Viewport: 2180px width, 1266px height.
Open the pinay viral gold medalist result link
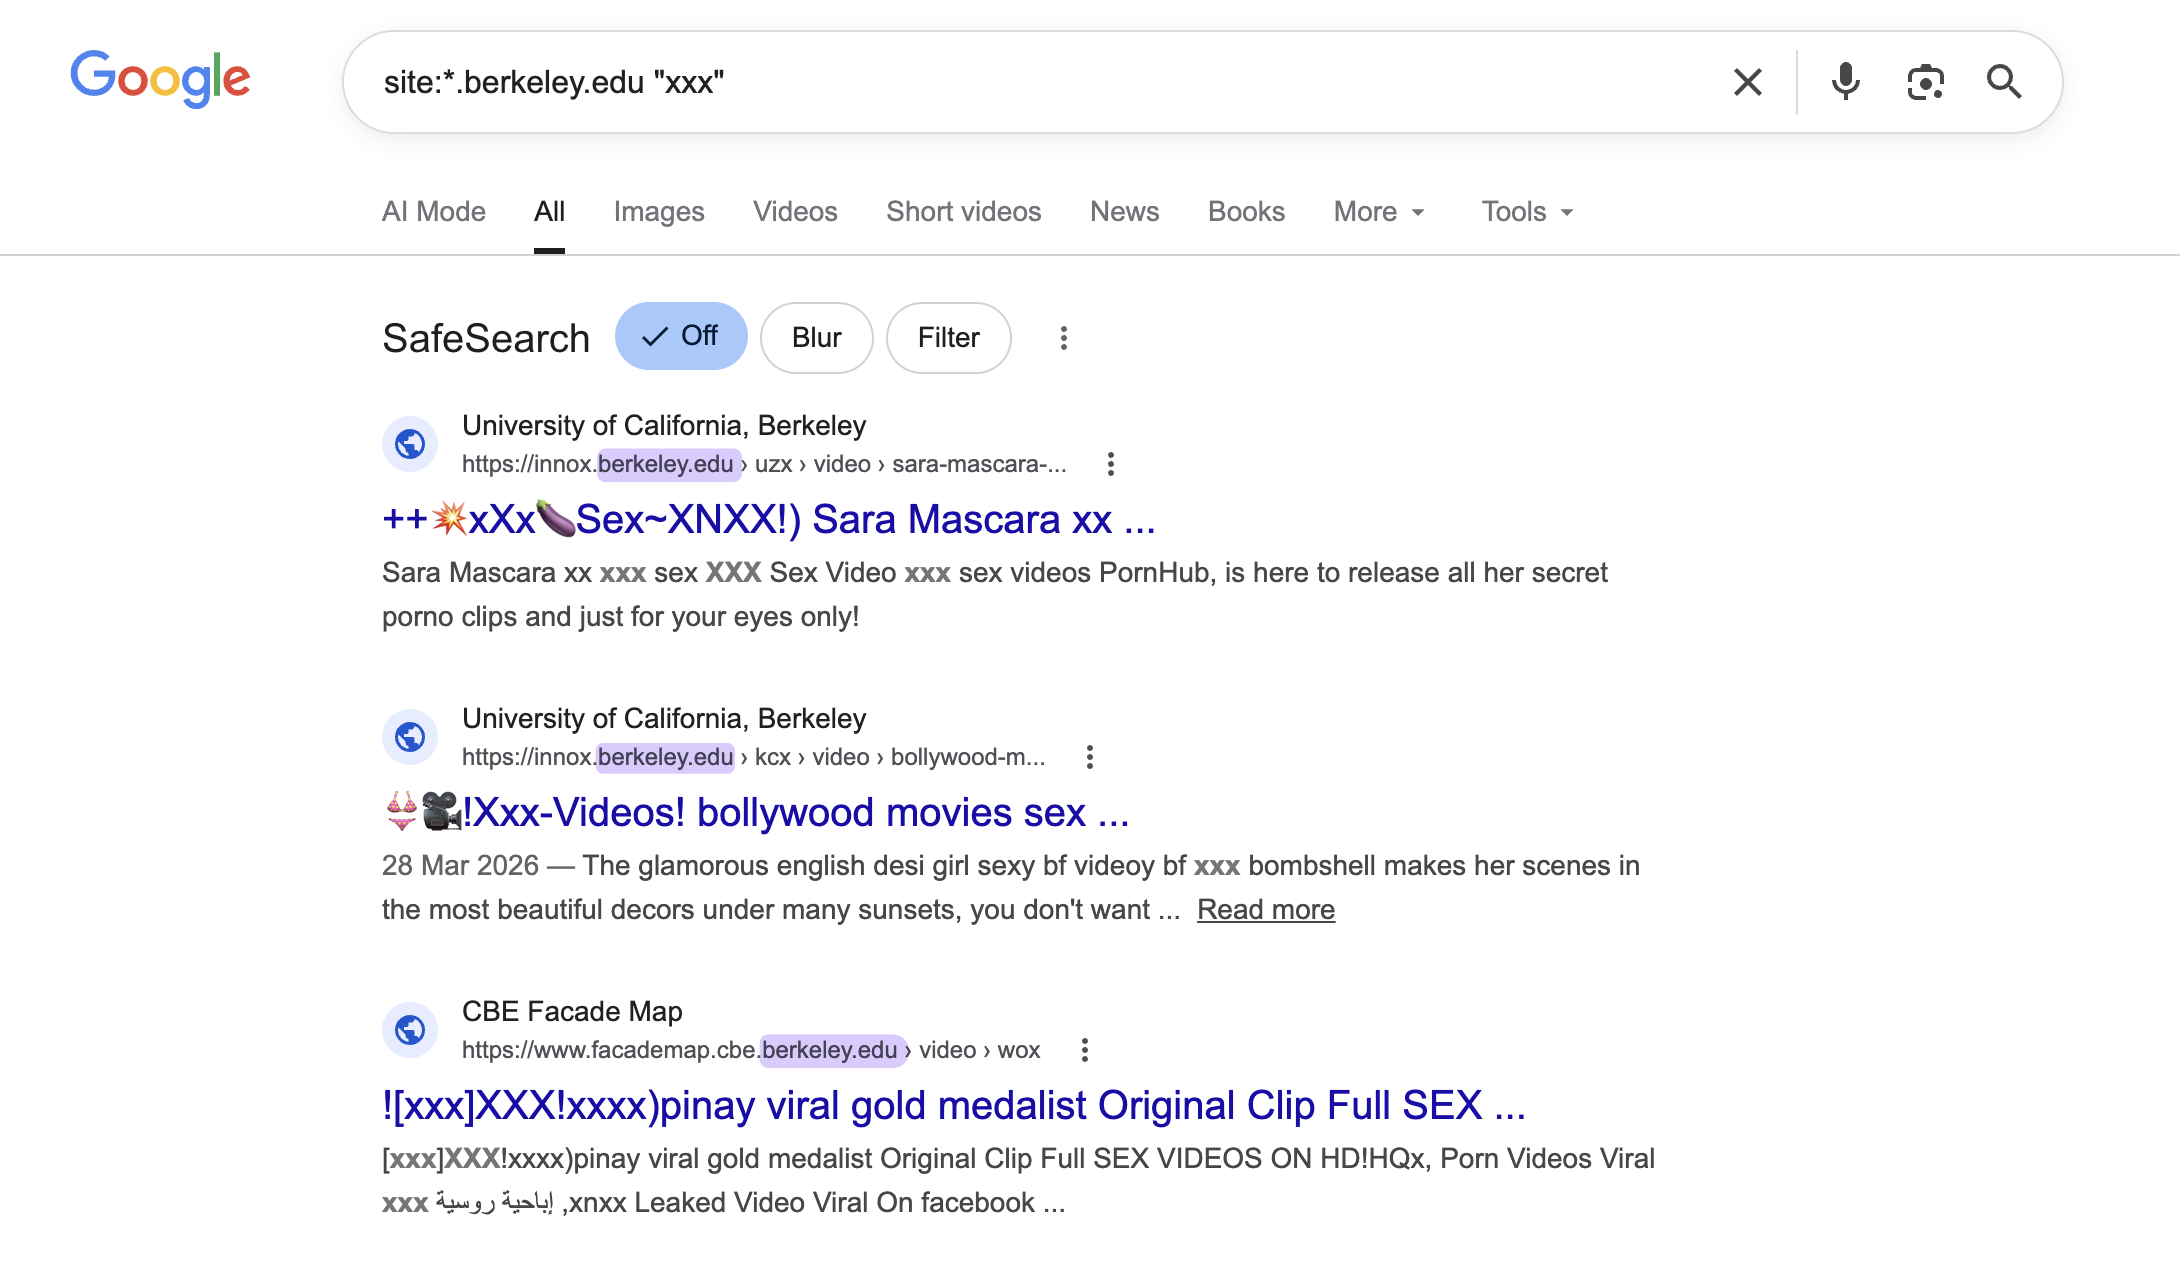(x=952, y=1105)
